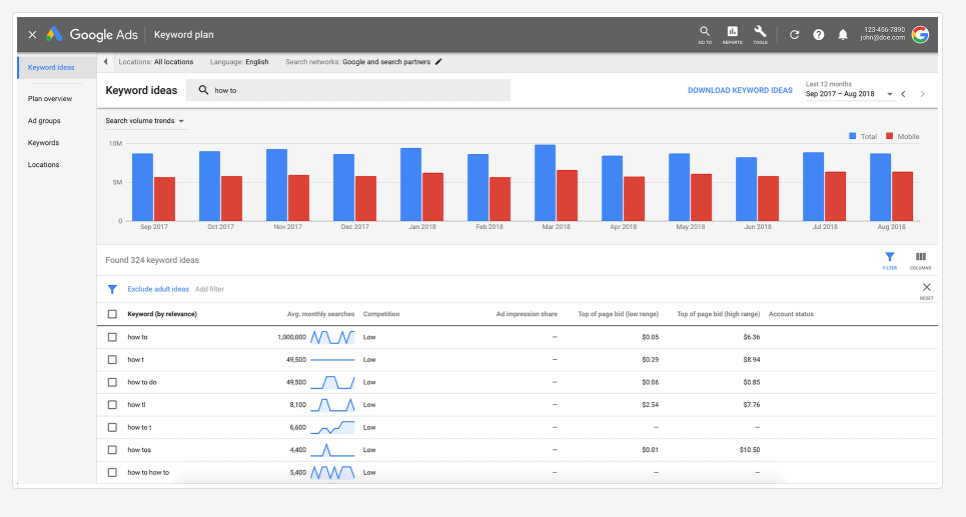
Task: Toggle the select-all keywords checkbox
Action: coord(112,314)
